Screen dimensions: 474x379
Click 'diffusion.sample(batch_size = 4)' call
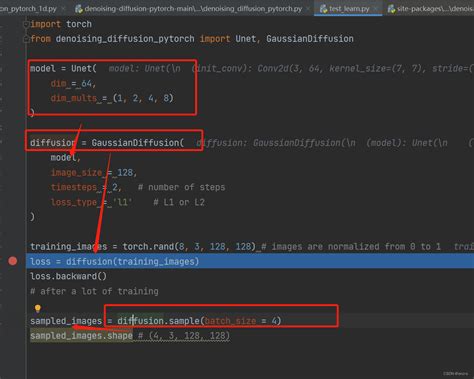click(x=199, y=321)
